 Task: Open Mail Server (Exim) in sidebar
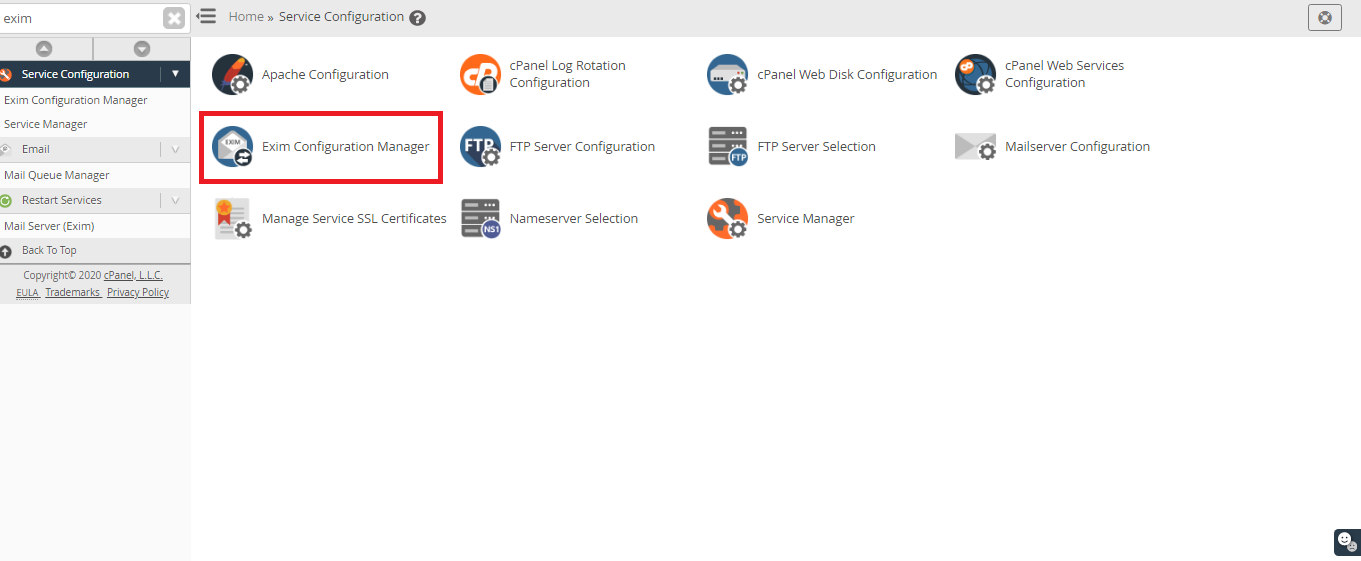tap(49, 226)
